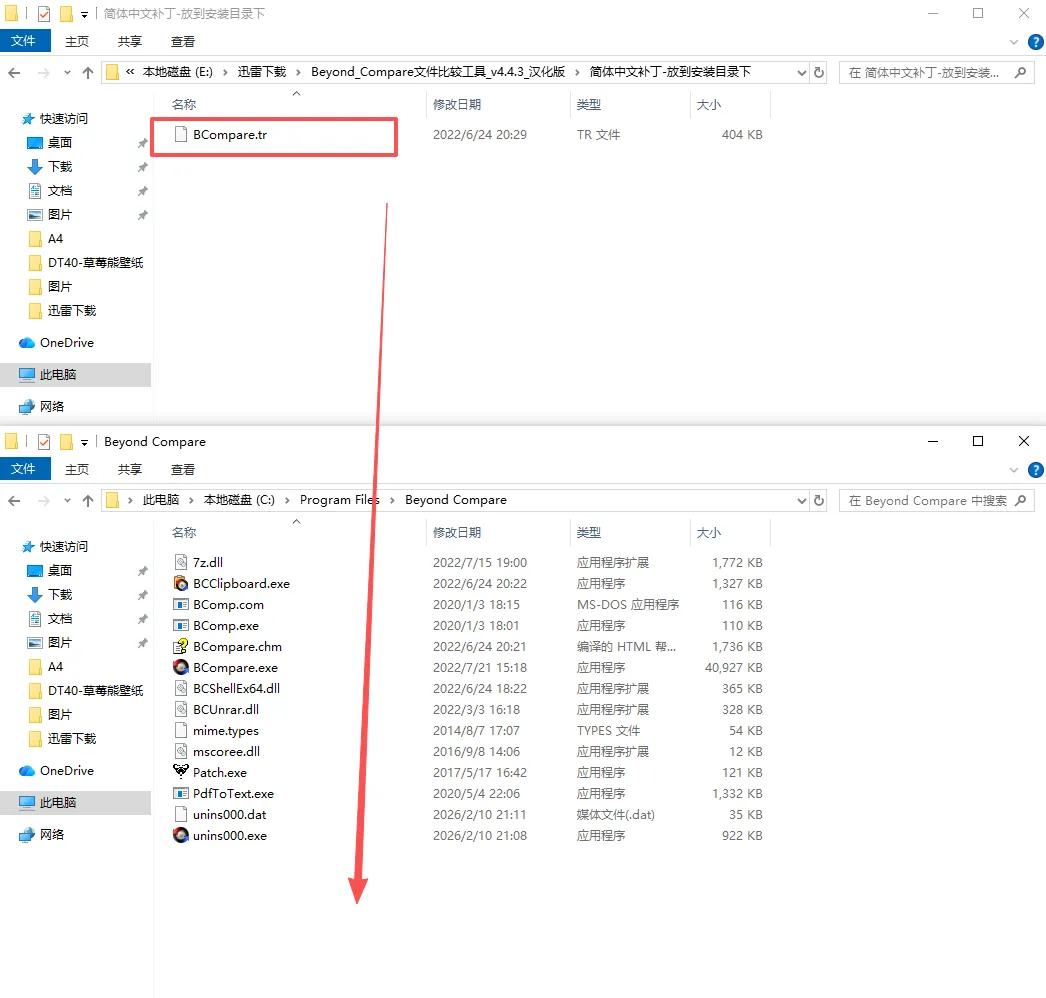This screenshot has width=1046, height=998.
Task: Open 文件 menu in Beyond Compare window
Action: [25, 469]
